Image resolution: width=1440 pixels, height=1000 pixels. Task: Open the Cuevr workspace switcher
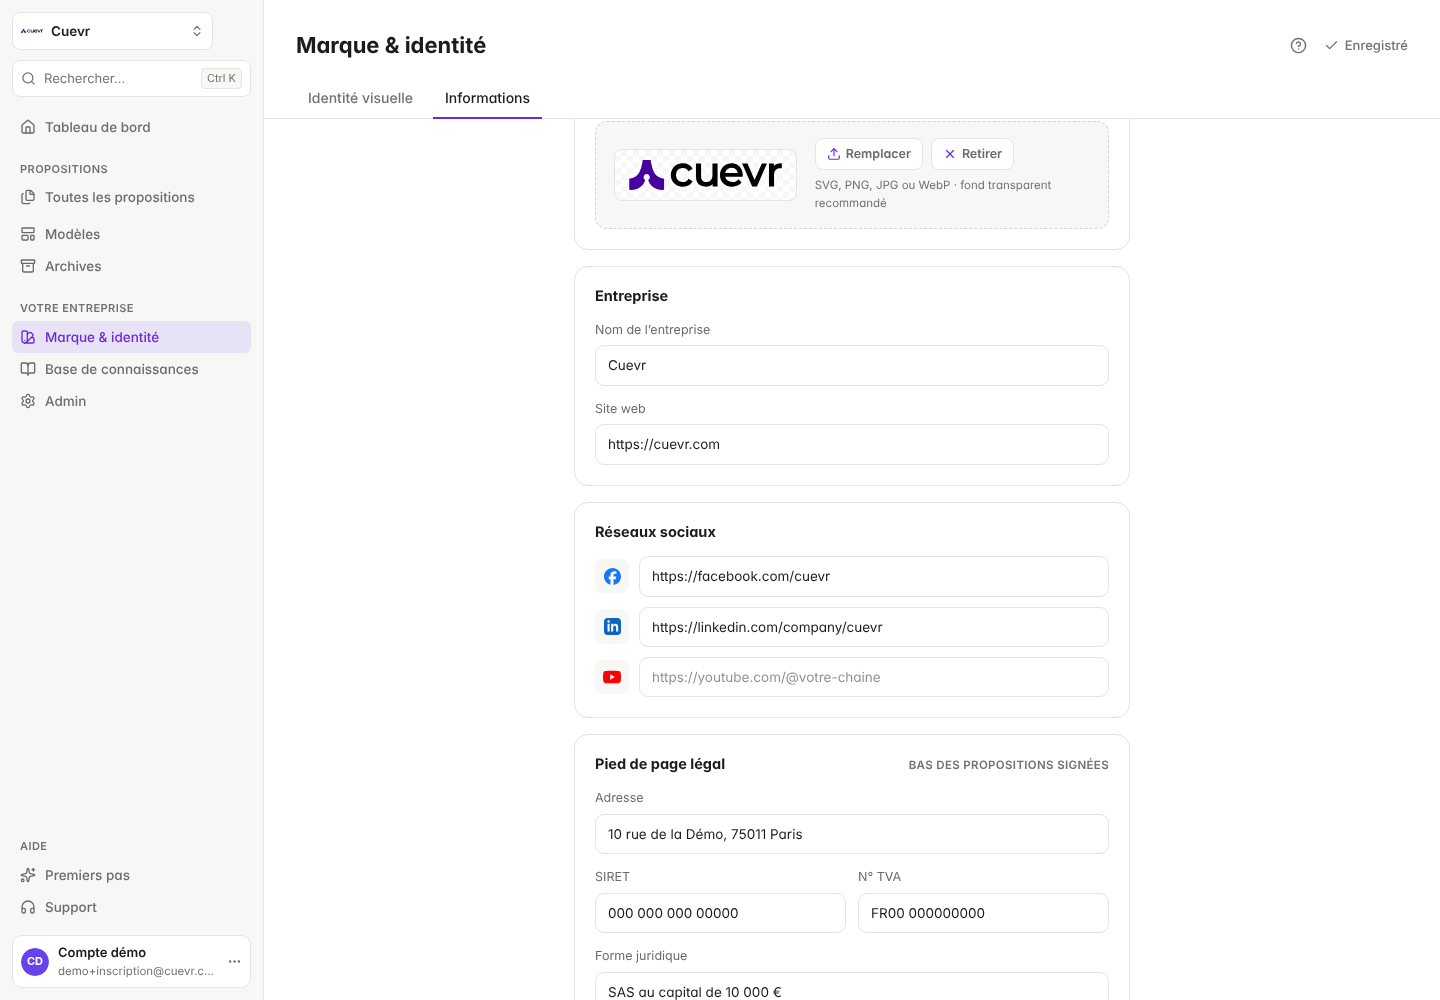(x=112, y=31)
